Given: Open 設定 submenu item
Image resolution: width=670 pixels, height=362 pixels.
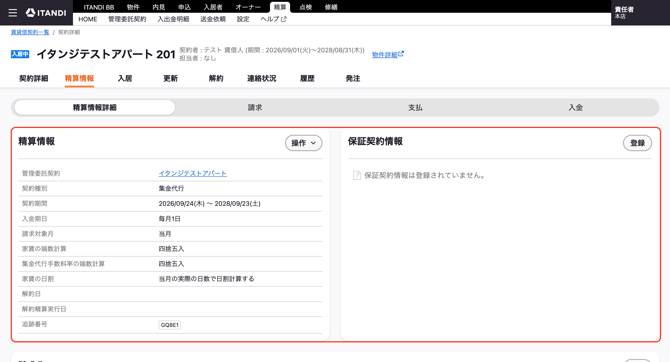Looking at the screenshot, I should pyautogui.click(x=243, y=19).
